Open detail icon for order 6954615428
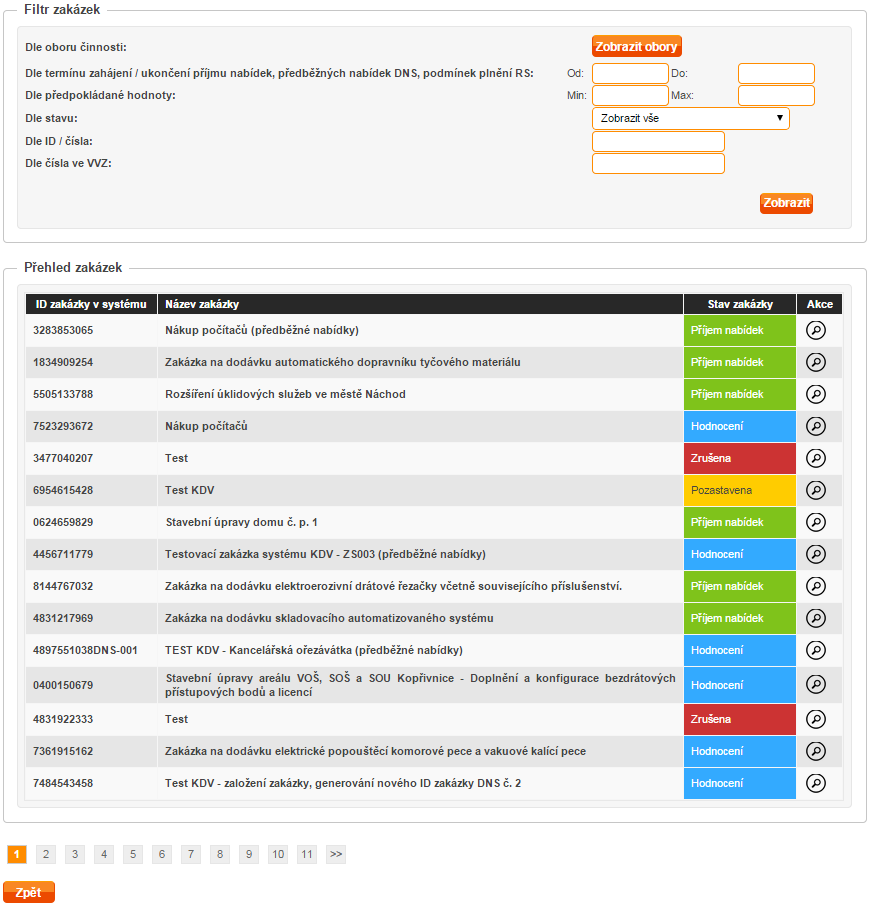The image size is (870, 906). point(815,490)
